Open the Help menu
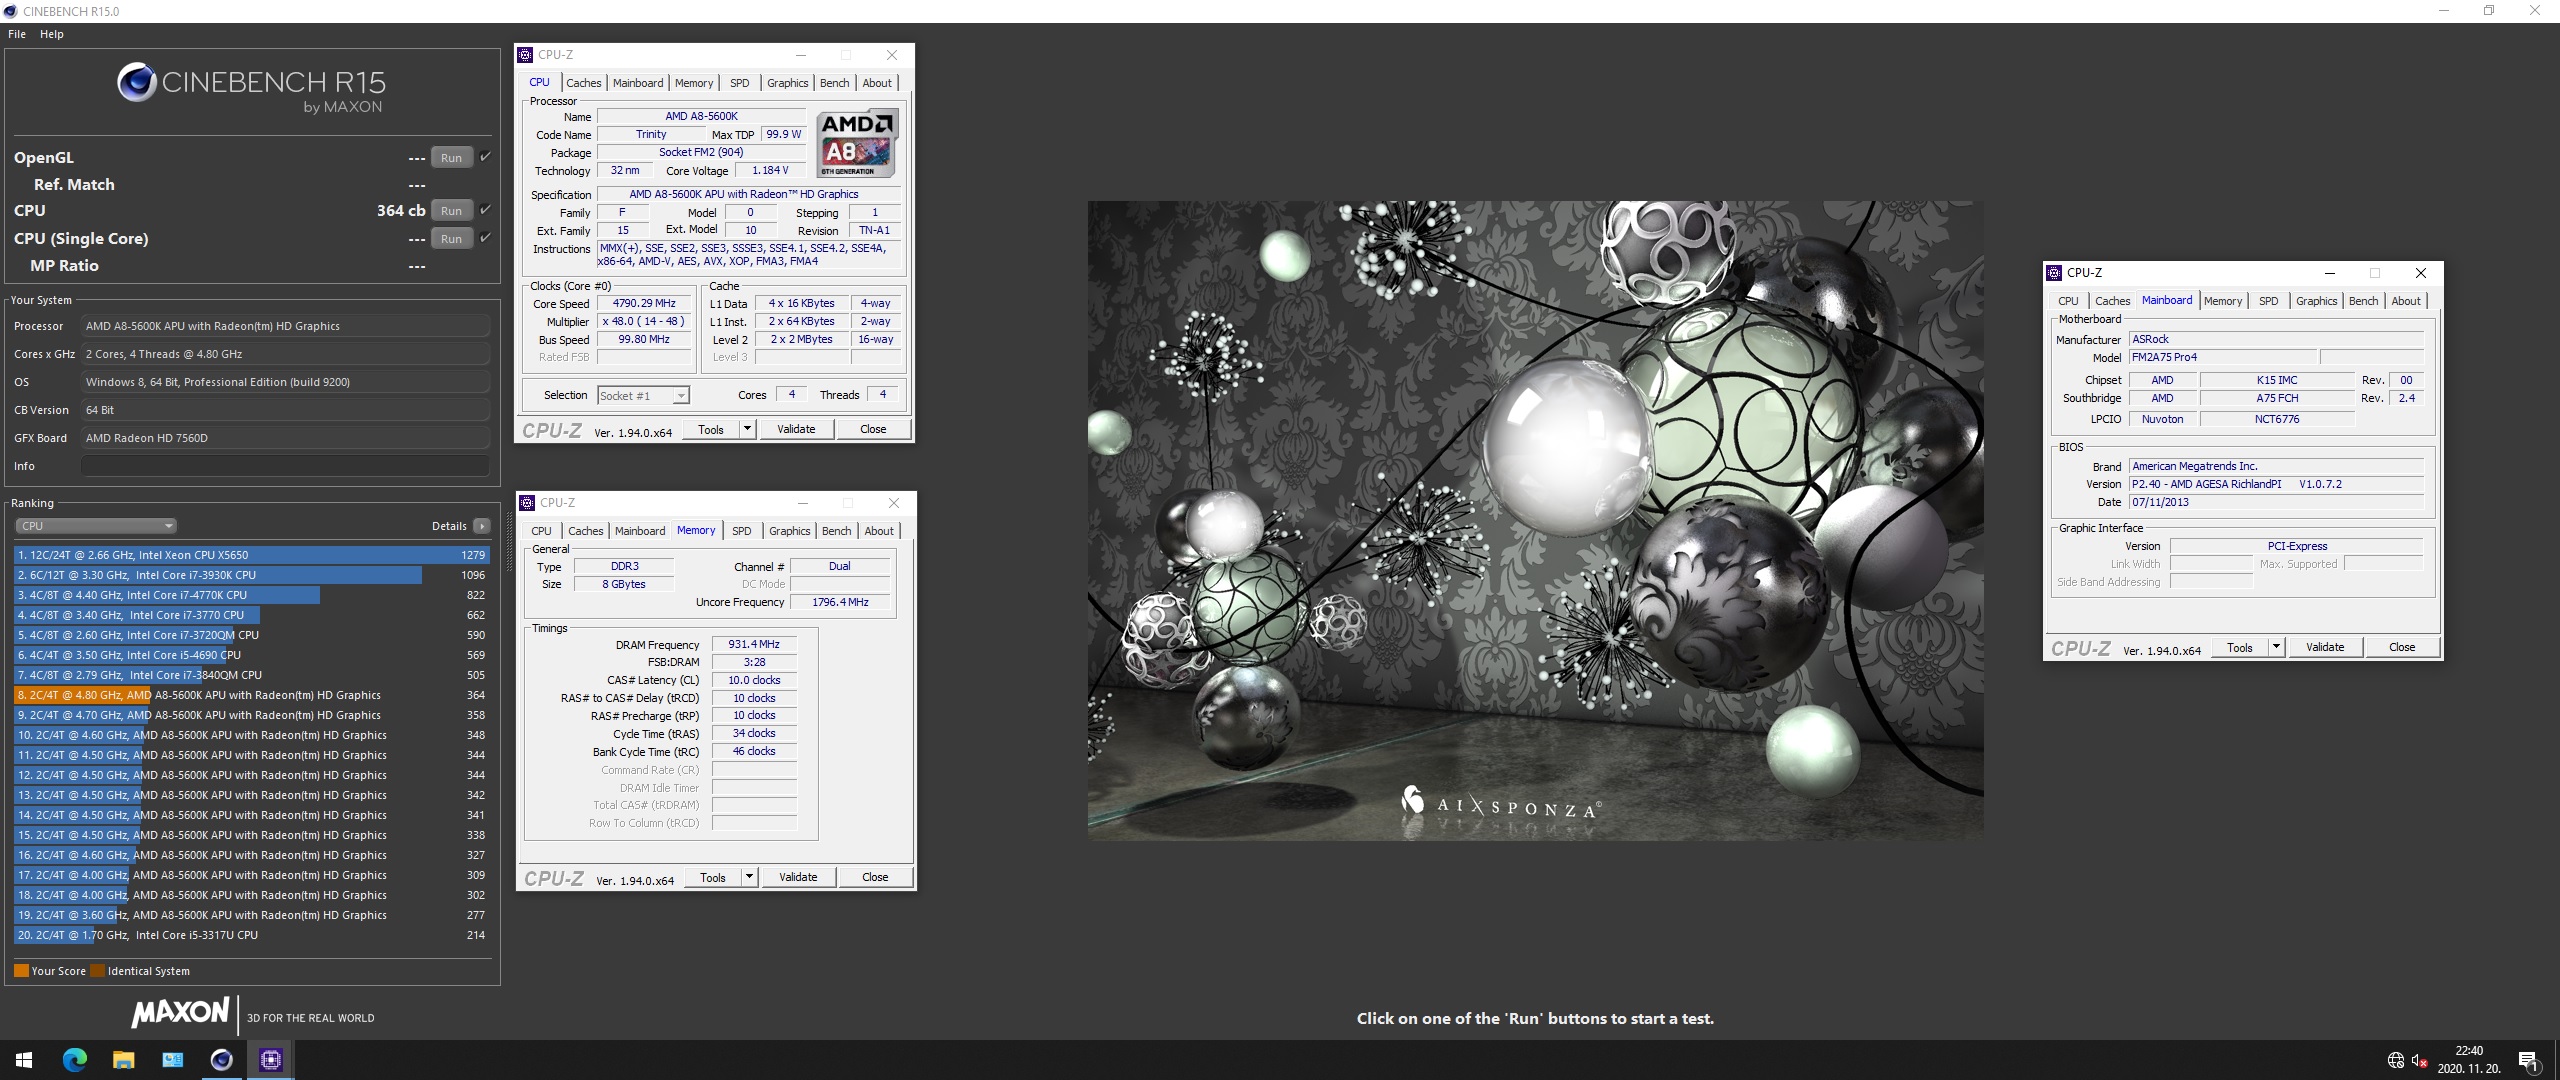2560x1080 pixels. point(52,34)
